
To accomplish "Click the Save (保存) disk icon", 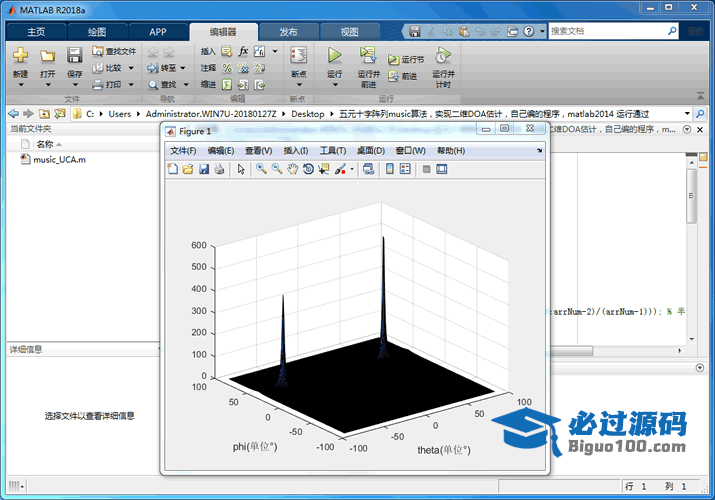I will click(74, 56).
